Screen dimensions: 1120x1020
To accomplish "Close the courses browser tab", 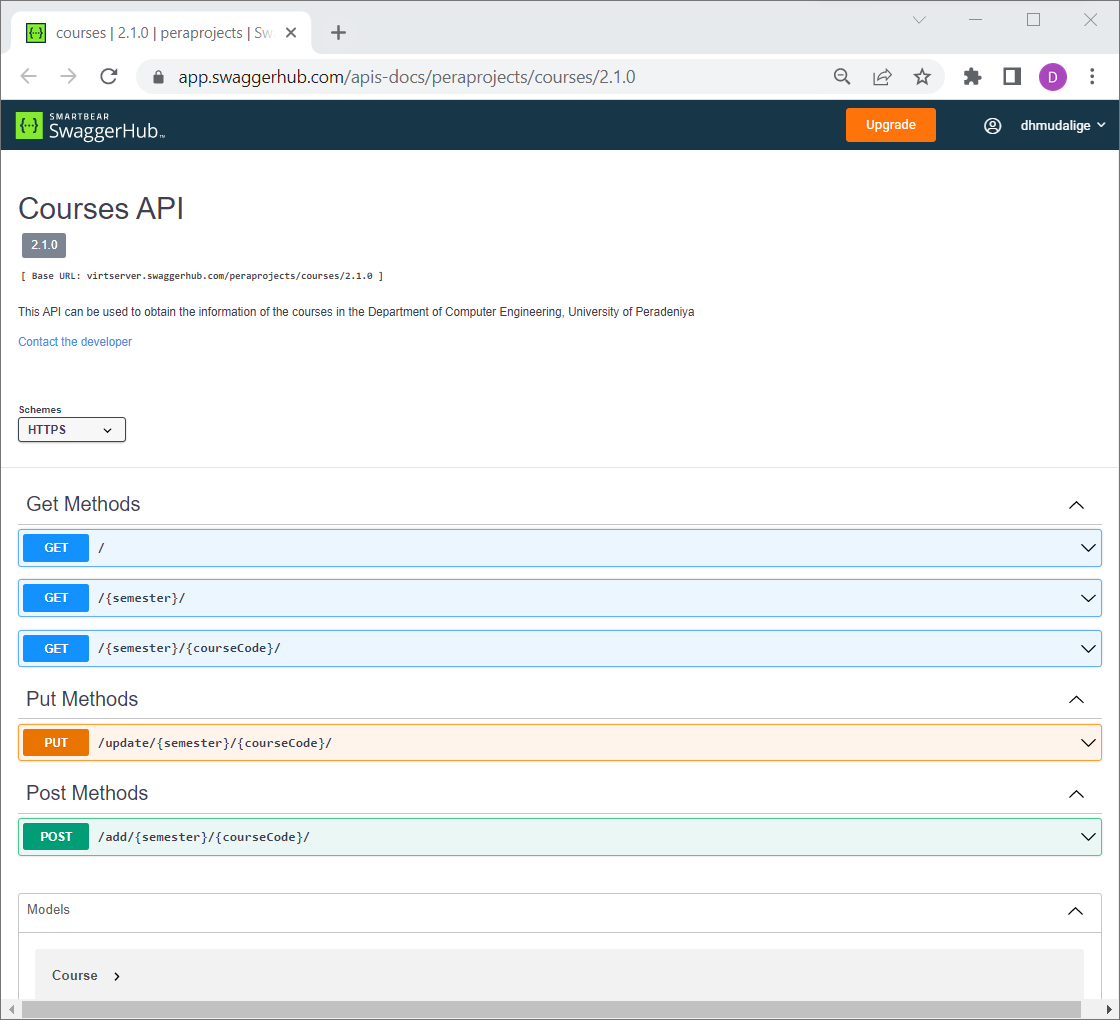I will [291, 33].
